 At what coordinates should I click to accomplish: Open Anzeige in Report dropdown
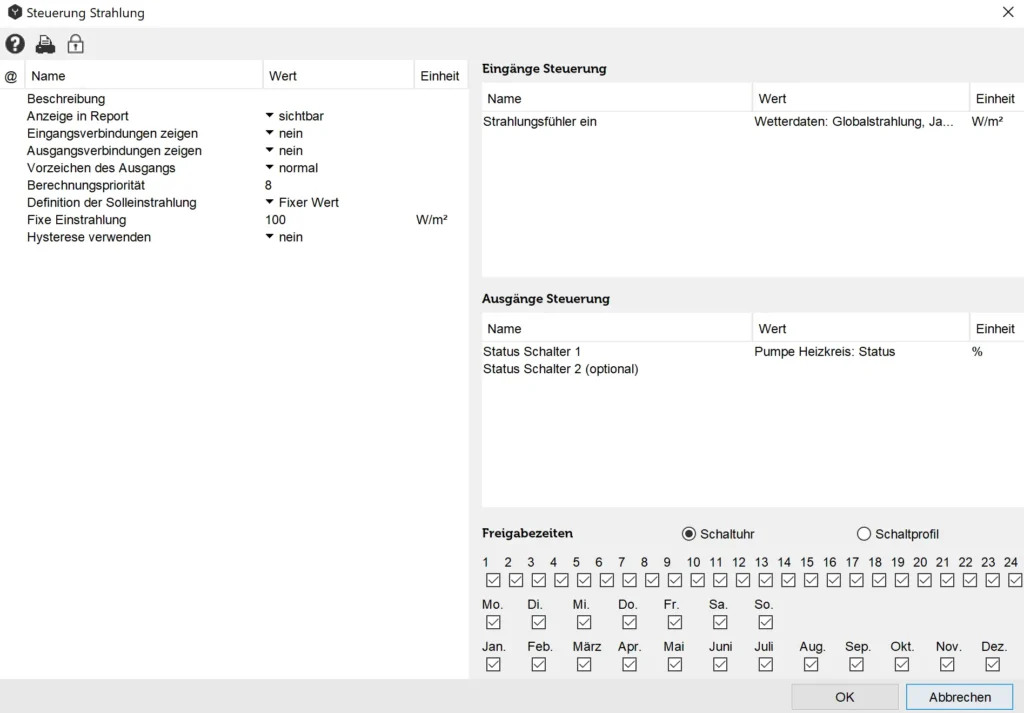pyautogui.click(x=270, y=116)
